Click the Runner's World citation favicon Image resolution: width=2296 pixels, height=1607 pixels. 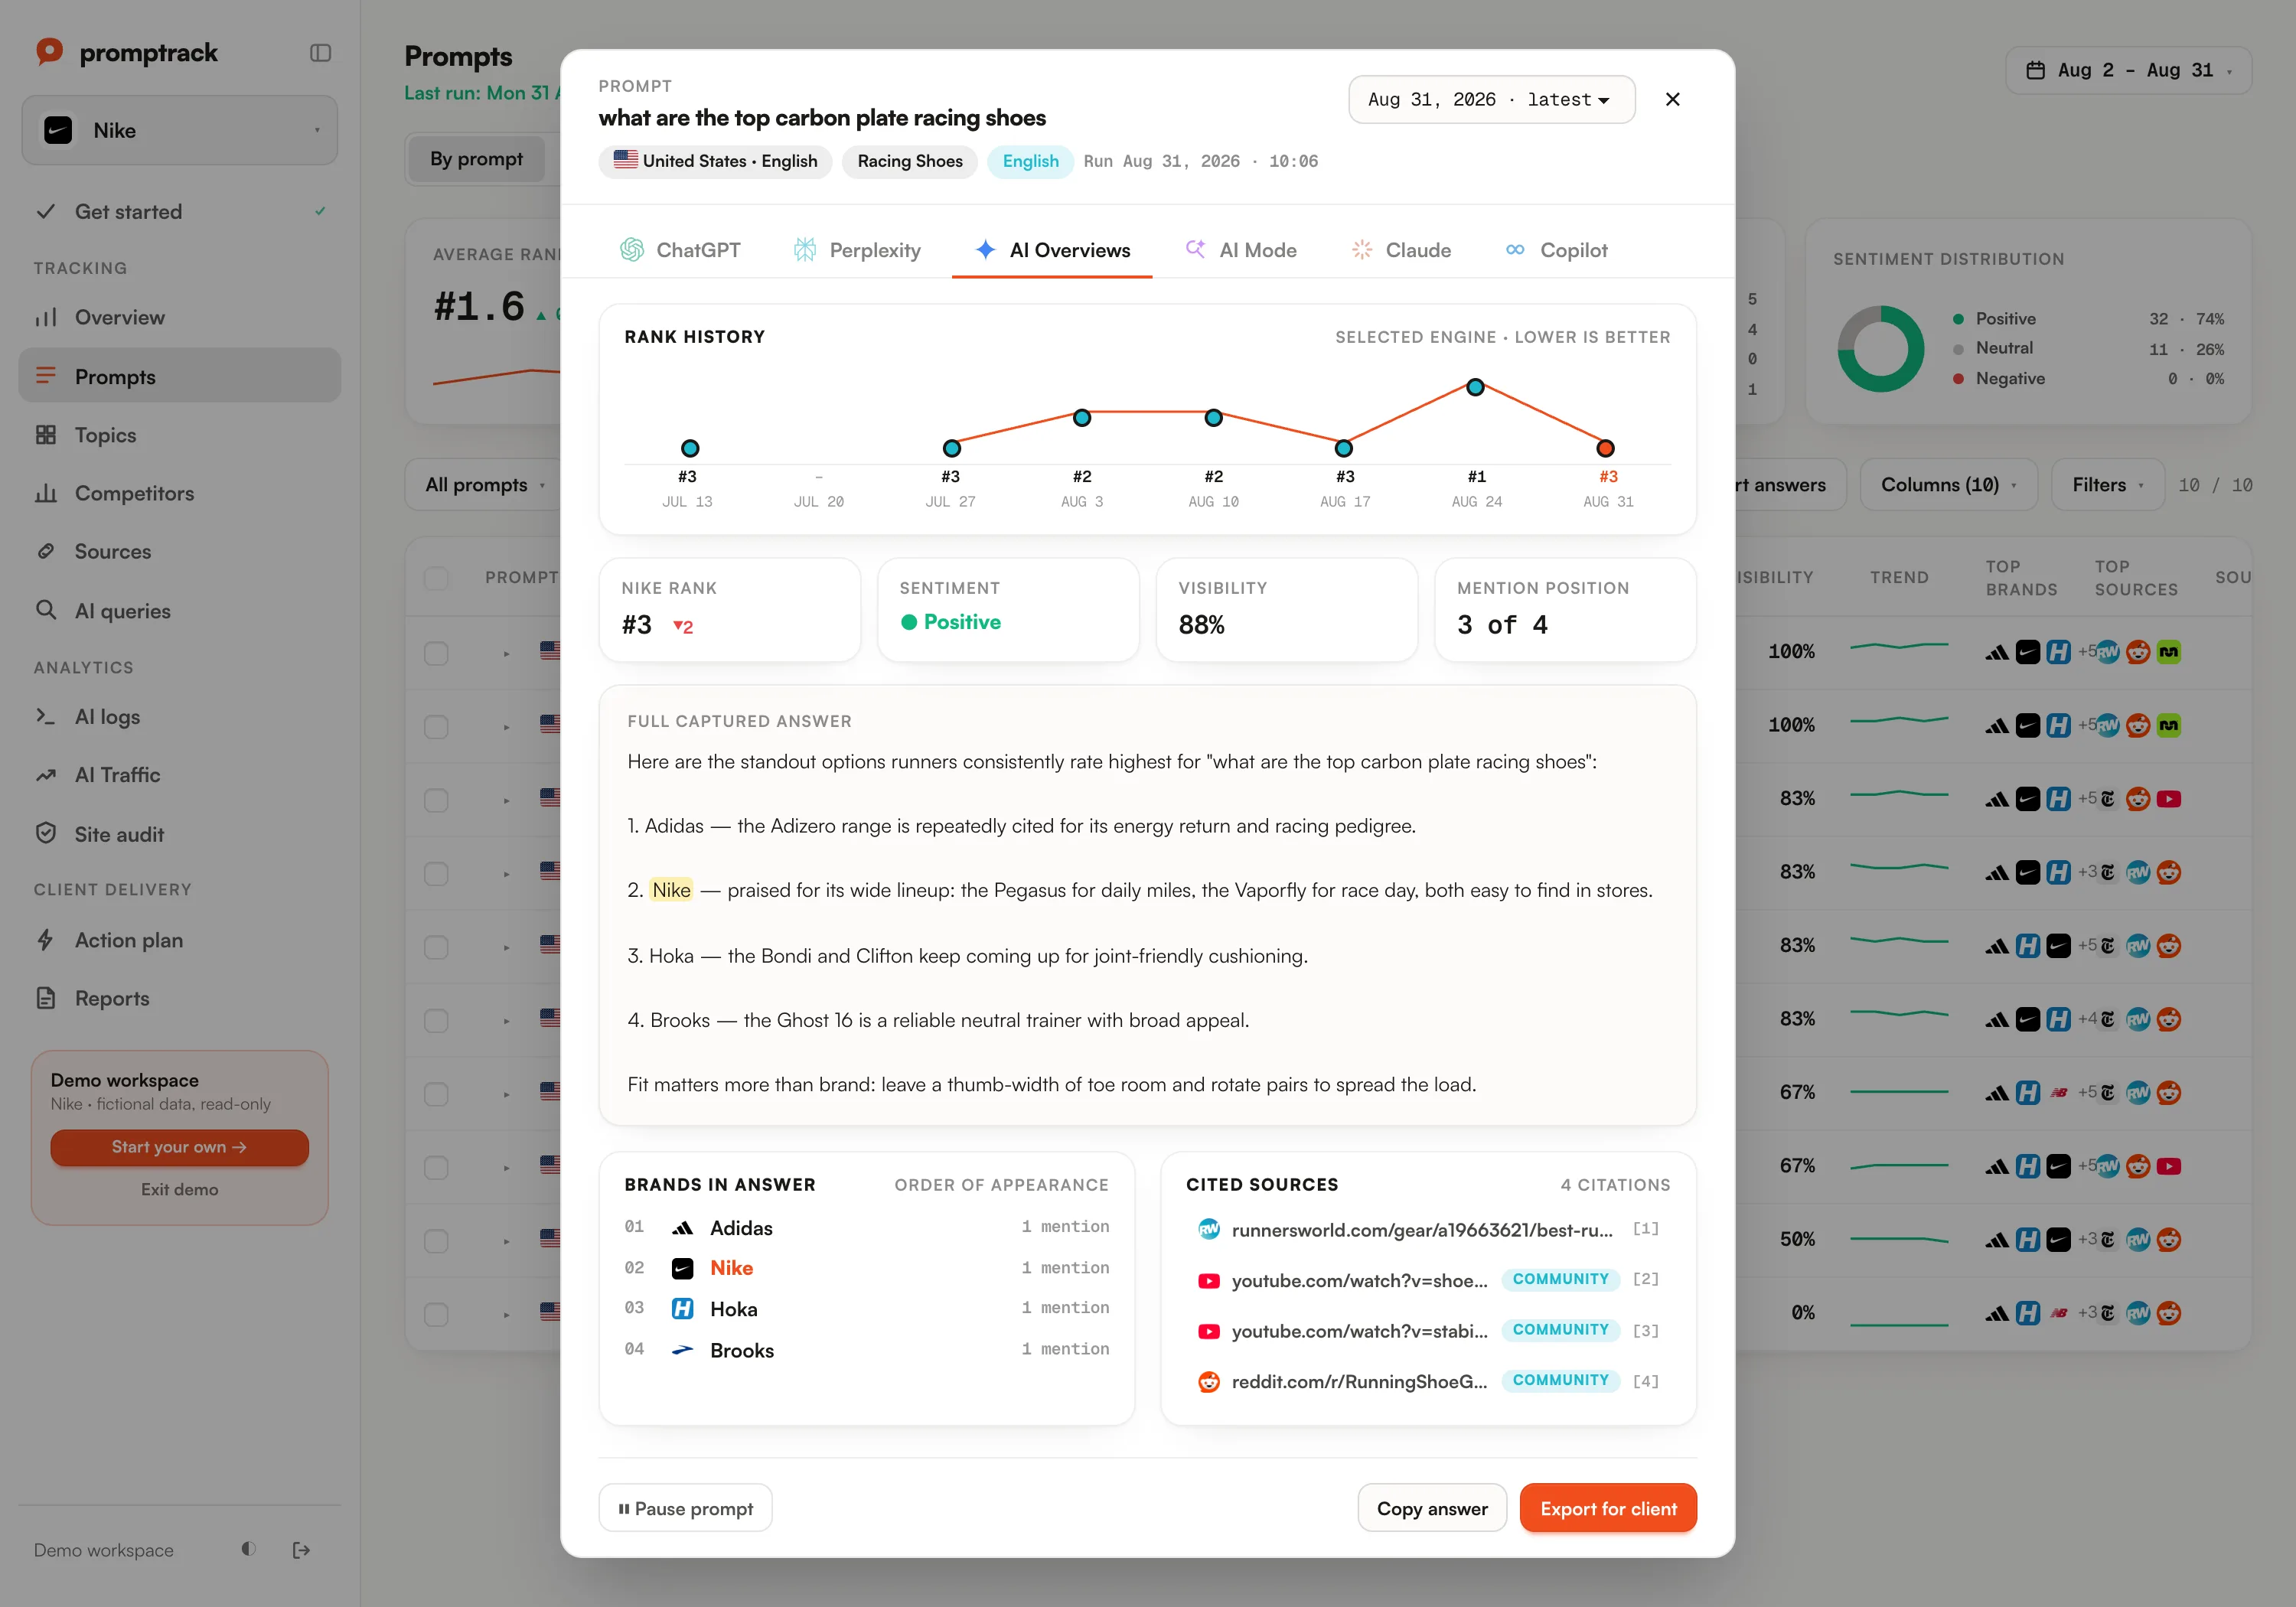pos(1209,1229)
